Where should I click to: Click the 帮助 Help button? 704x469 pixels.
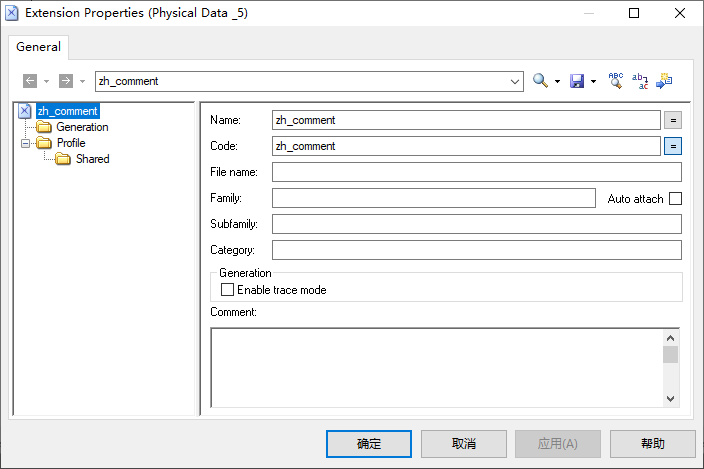(x=653, y=444)
